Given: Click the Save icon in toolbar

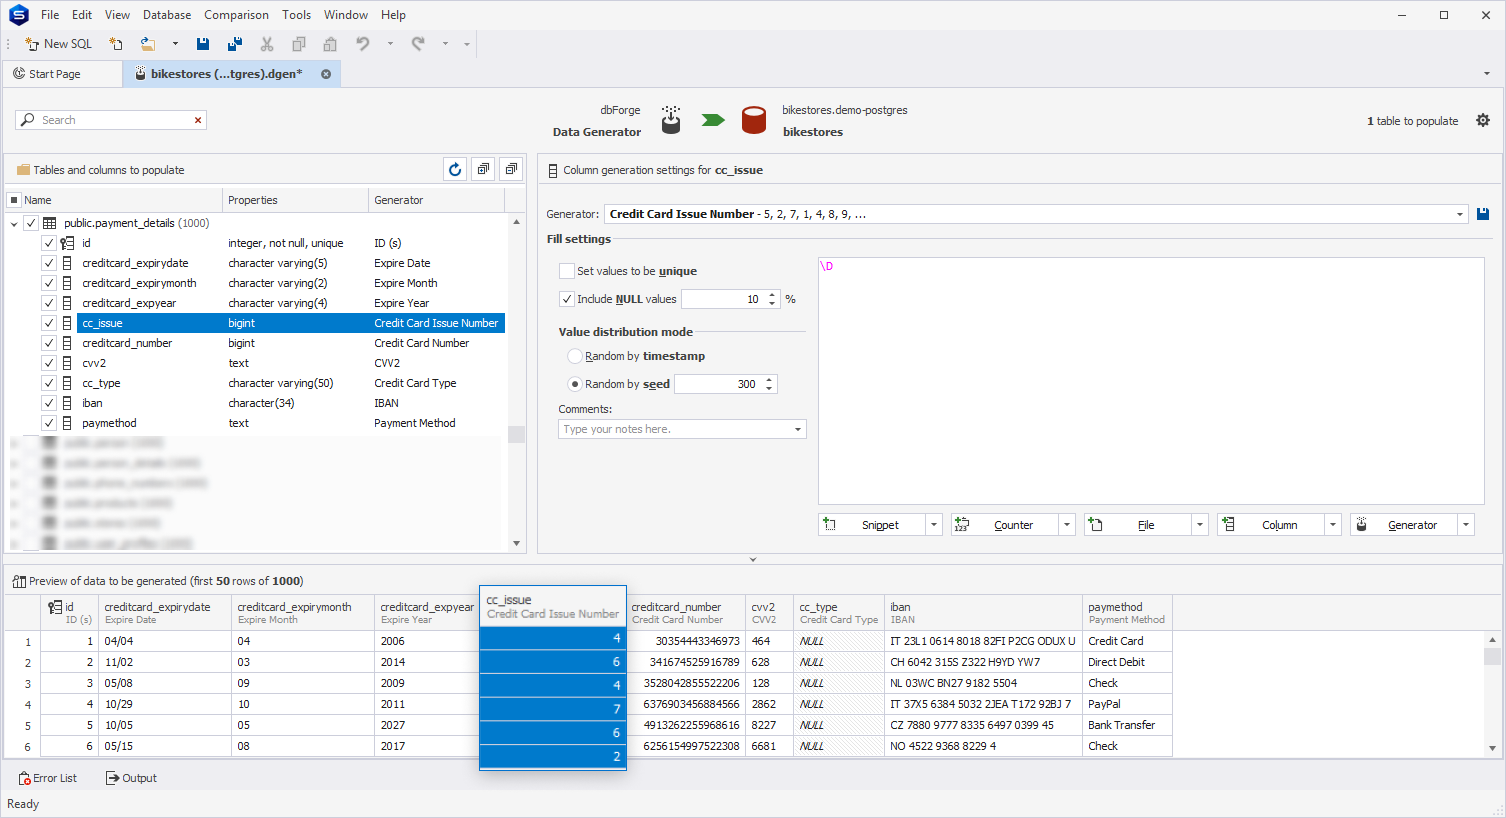Looking at the screenshot, I should [x=203, y=44].
